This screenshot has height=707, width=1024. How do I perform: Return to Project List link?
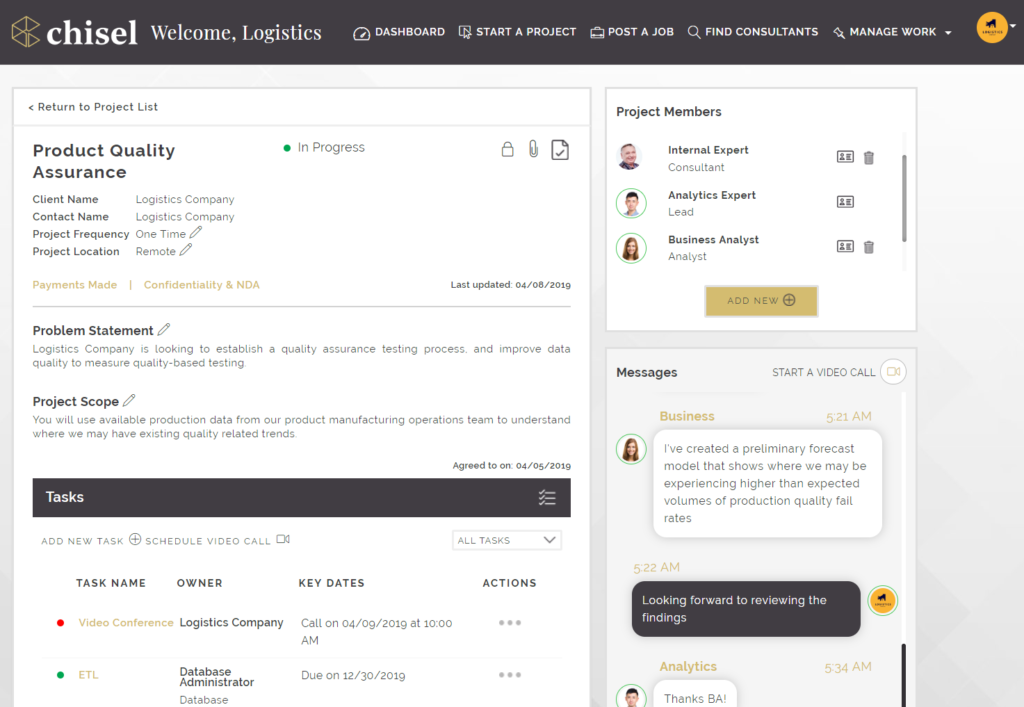[93, 107]
